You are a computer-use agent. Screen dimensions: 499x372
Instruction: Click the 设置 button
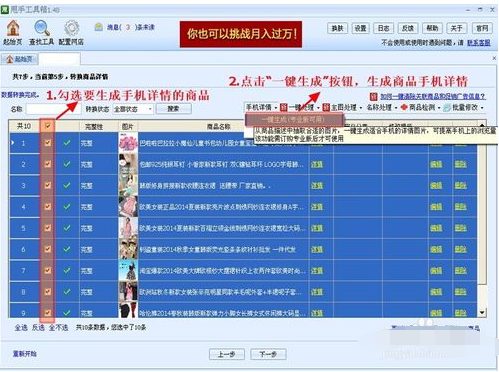[360, 29]
